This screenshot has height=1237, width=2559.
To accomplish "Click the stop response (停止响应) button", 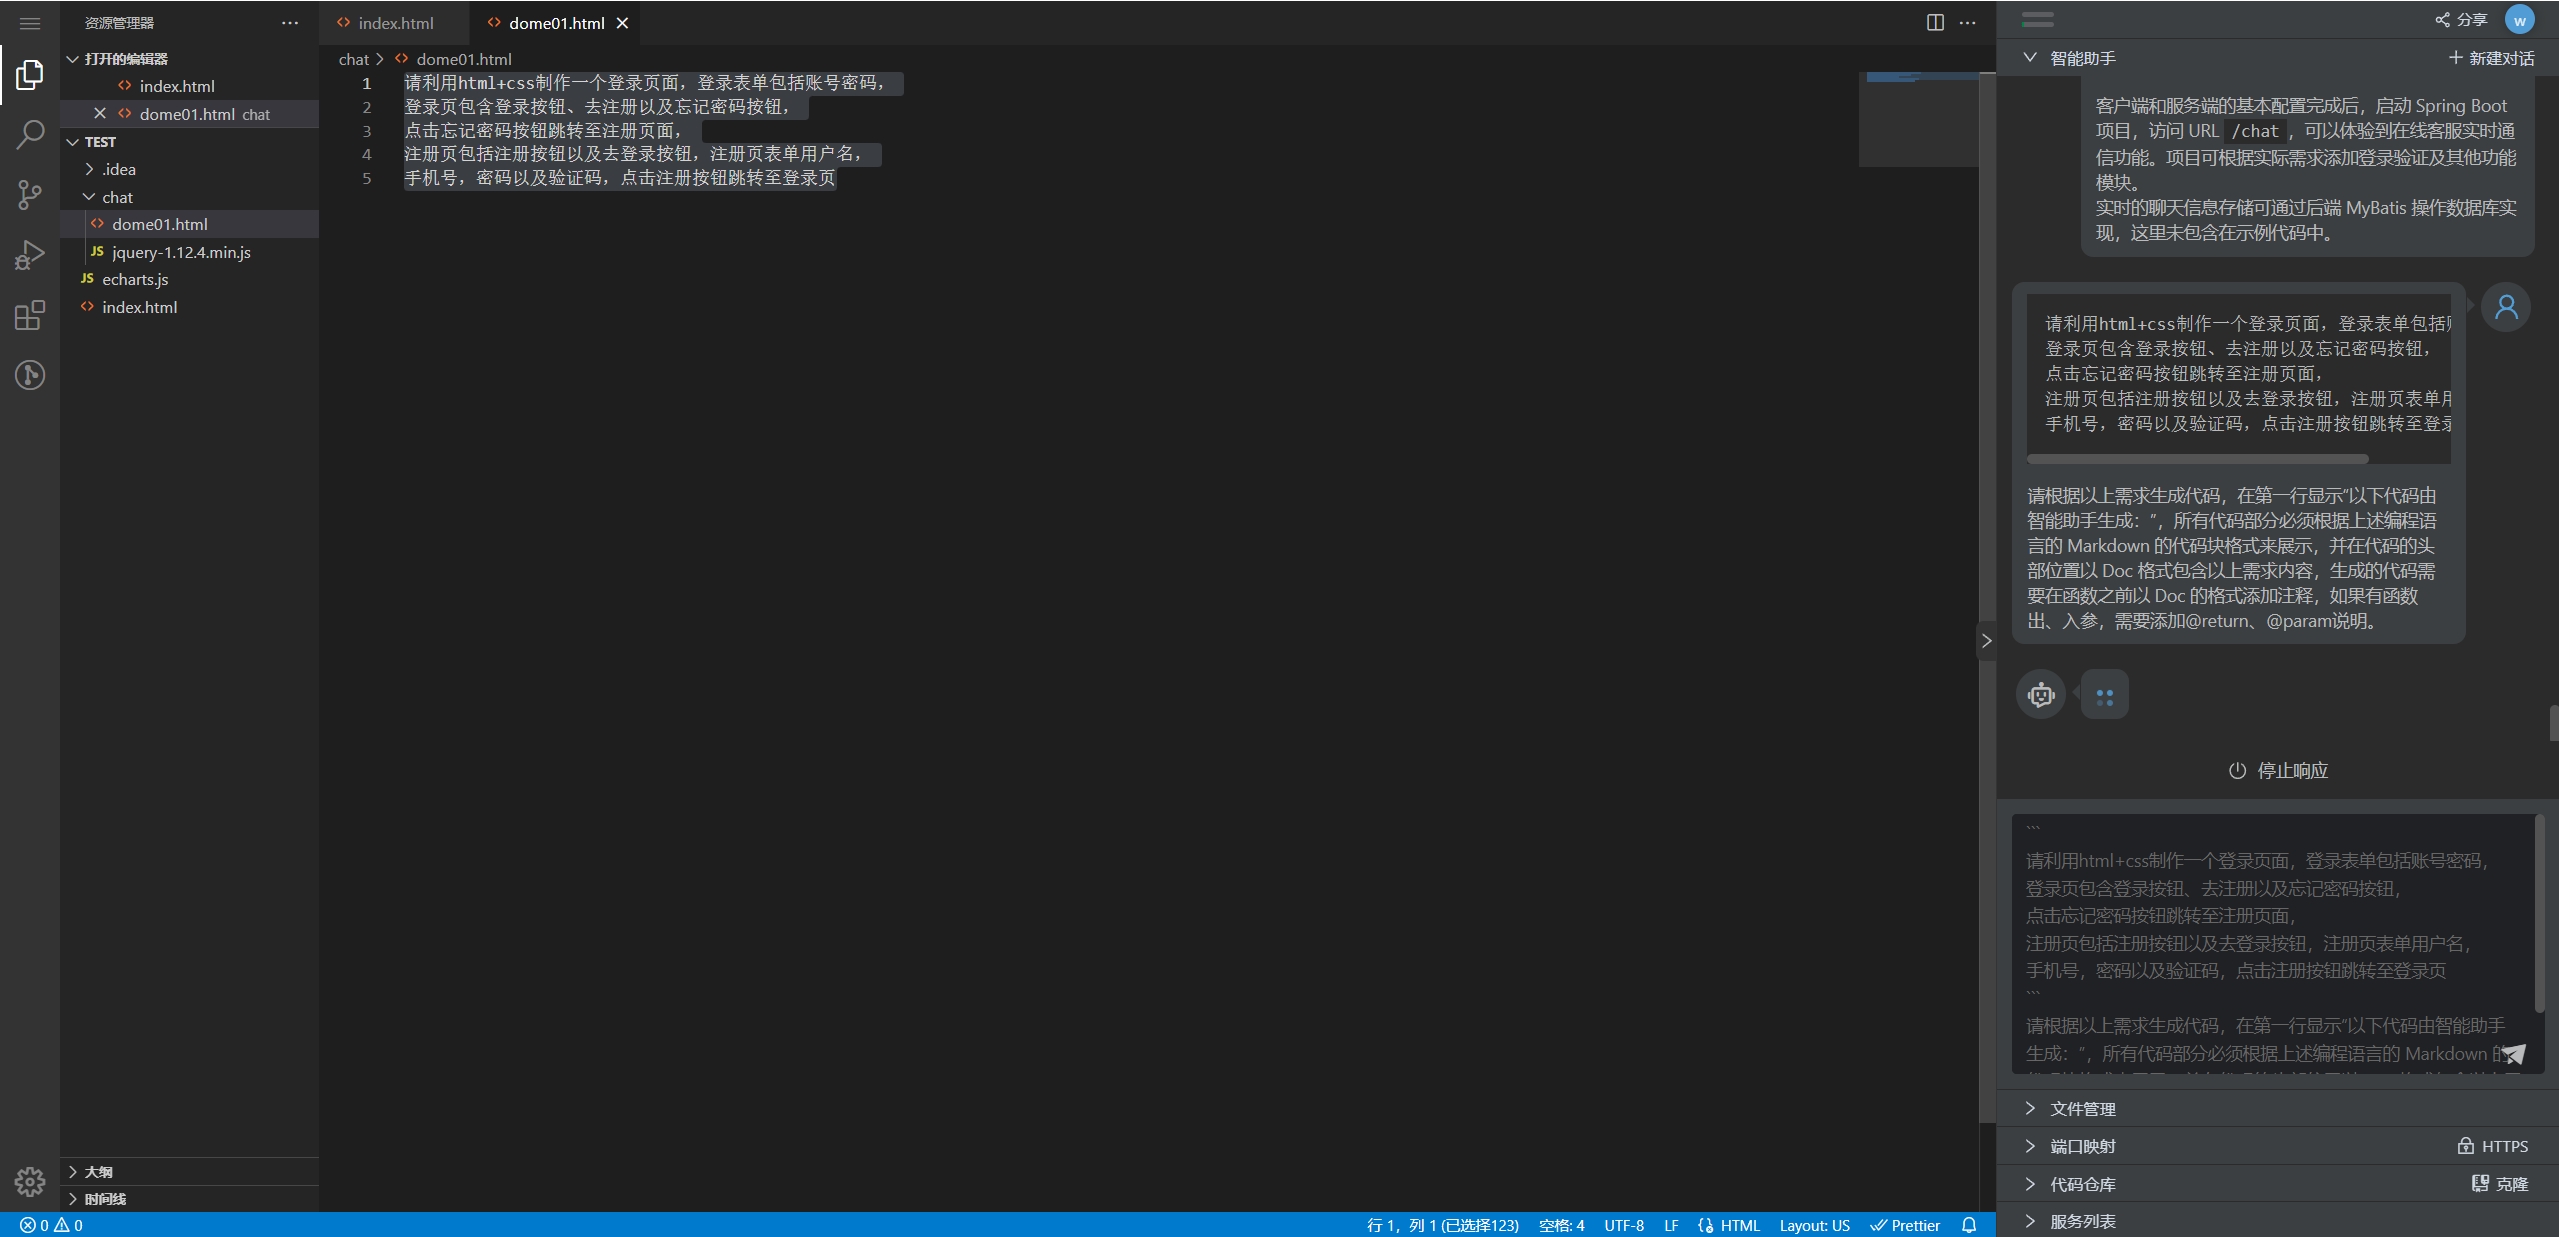I will [x=2278, y=770].
